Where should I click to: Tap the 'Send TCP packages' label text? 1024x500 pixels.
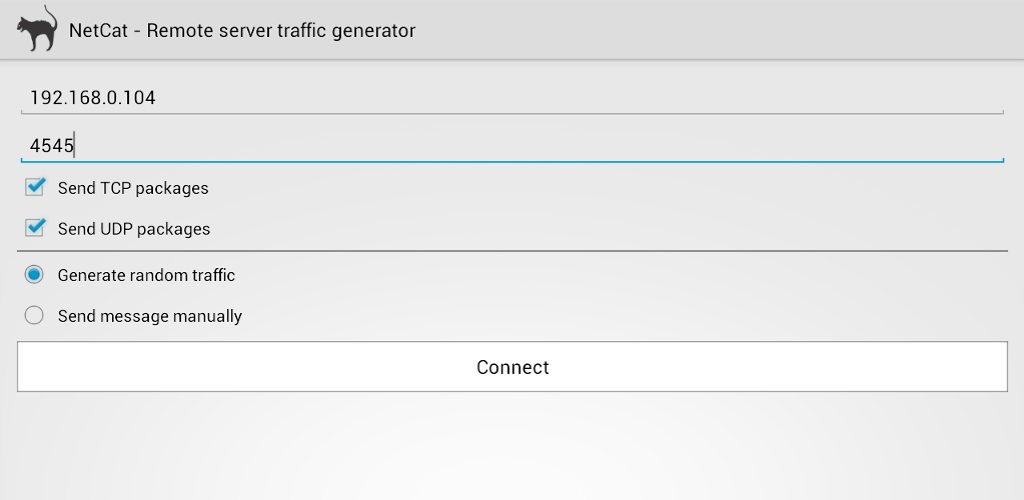point(133,188)
